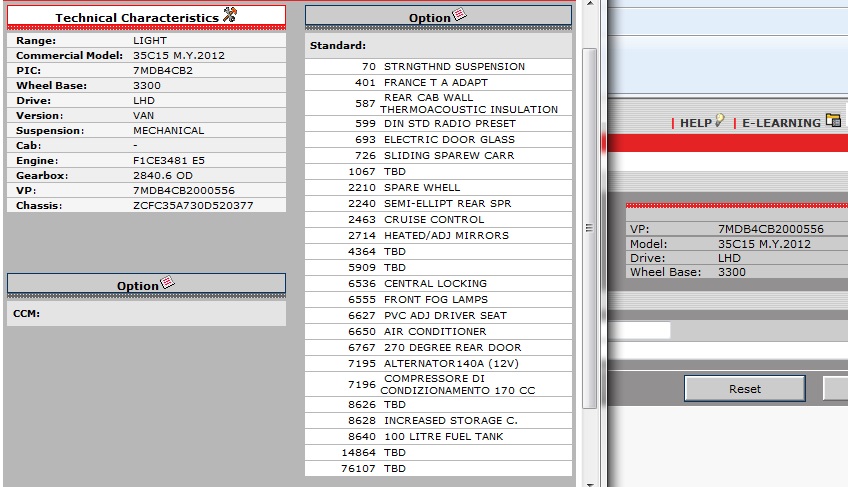
Task: Click the PIC value 7MDB4CB2
Action: (163, 70)
